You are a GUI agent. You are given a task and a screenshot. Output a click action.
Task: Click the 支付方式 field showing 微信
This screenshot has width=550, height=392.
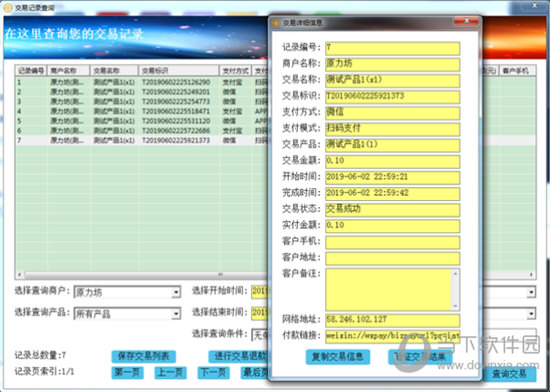coord(393,113)
